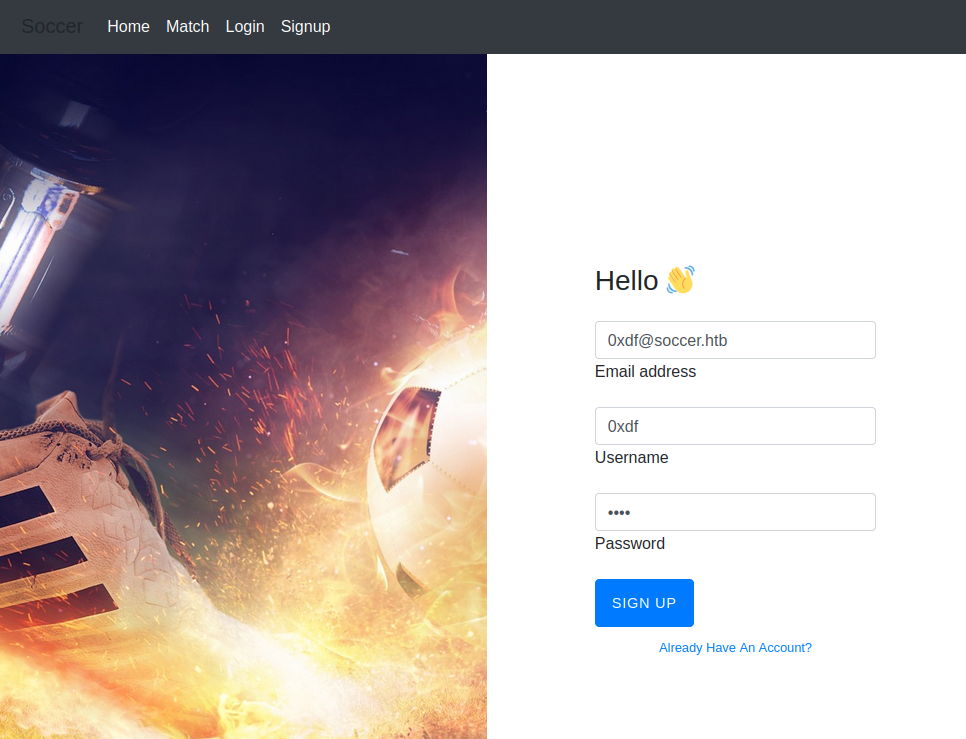The width and height of the screenshot is (966, 739).
Task: Focus the email field containing 0xdf@soccer.htb
Action: [735, 340]
